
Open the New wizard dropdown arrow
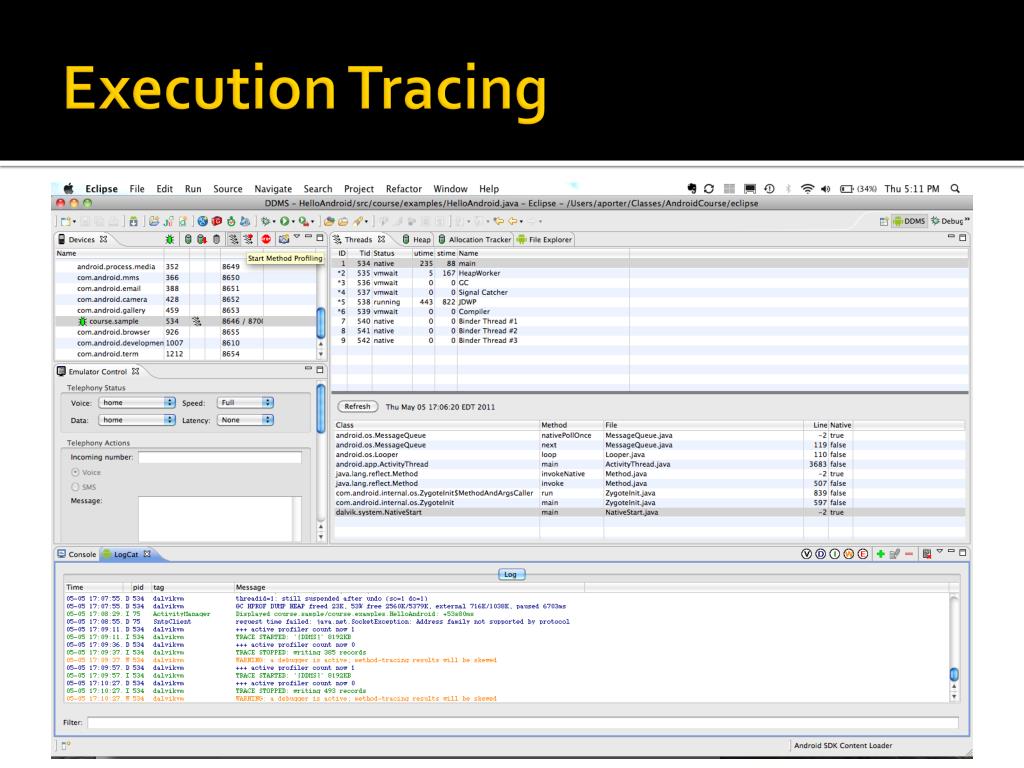[x=74, y=222]
